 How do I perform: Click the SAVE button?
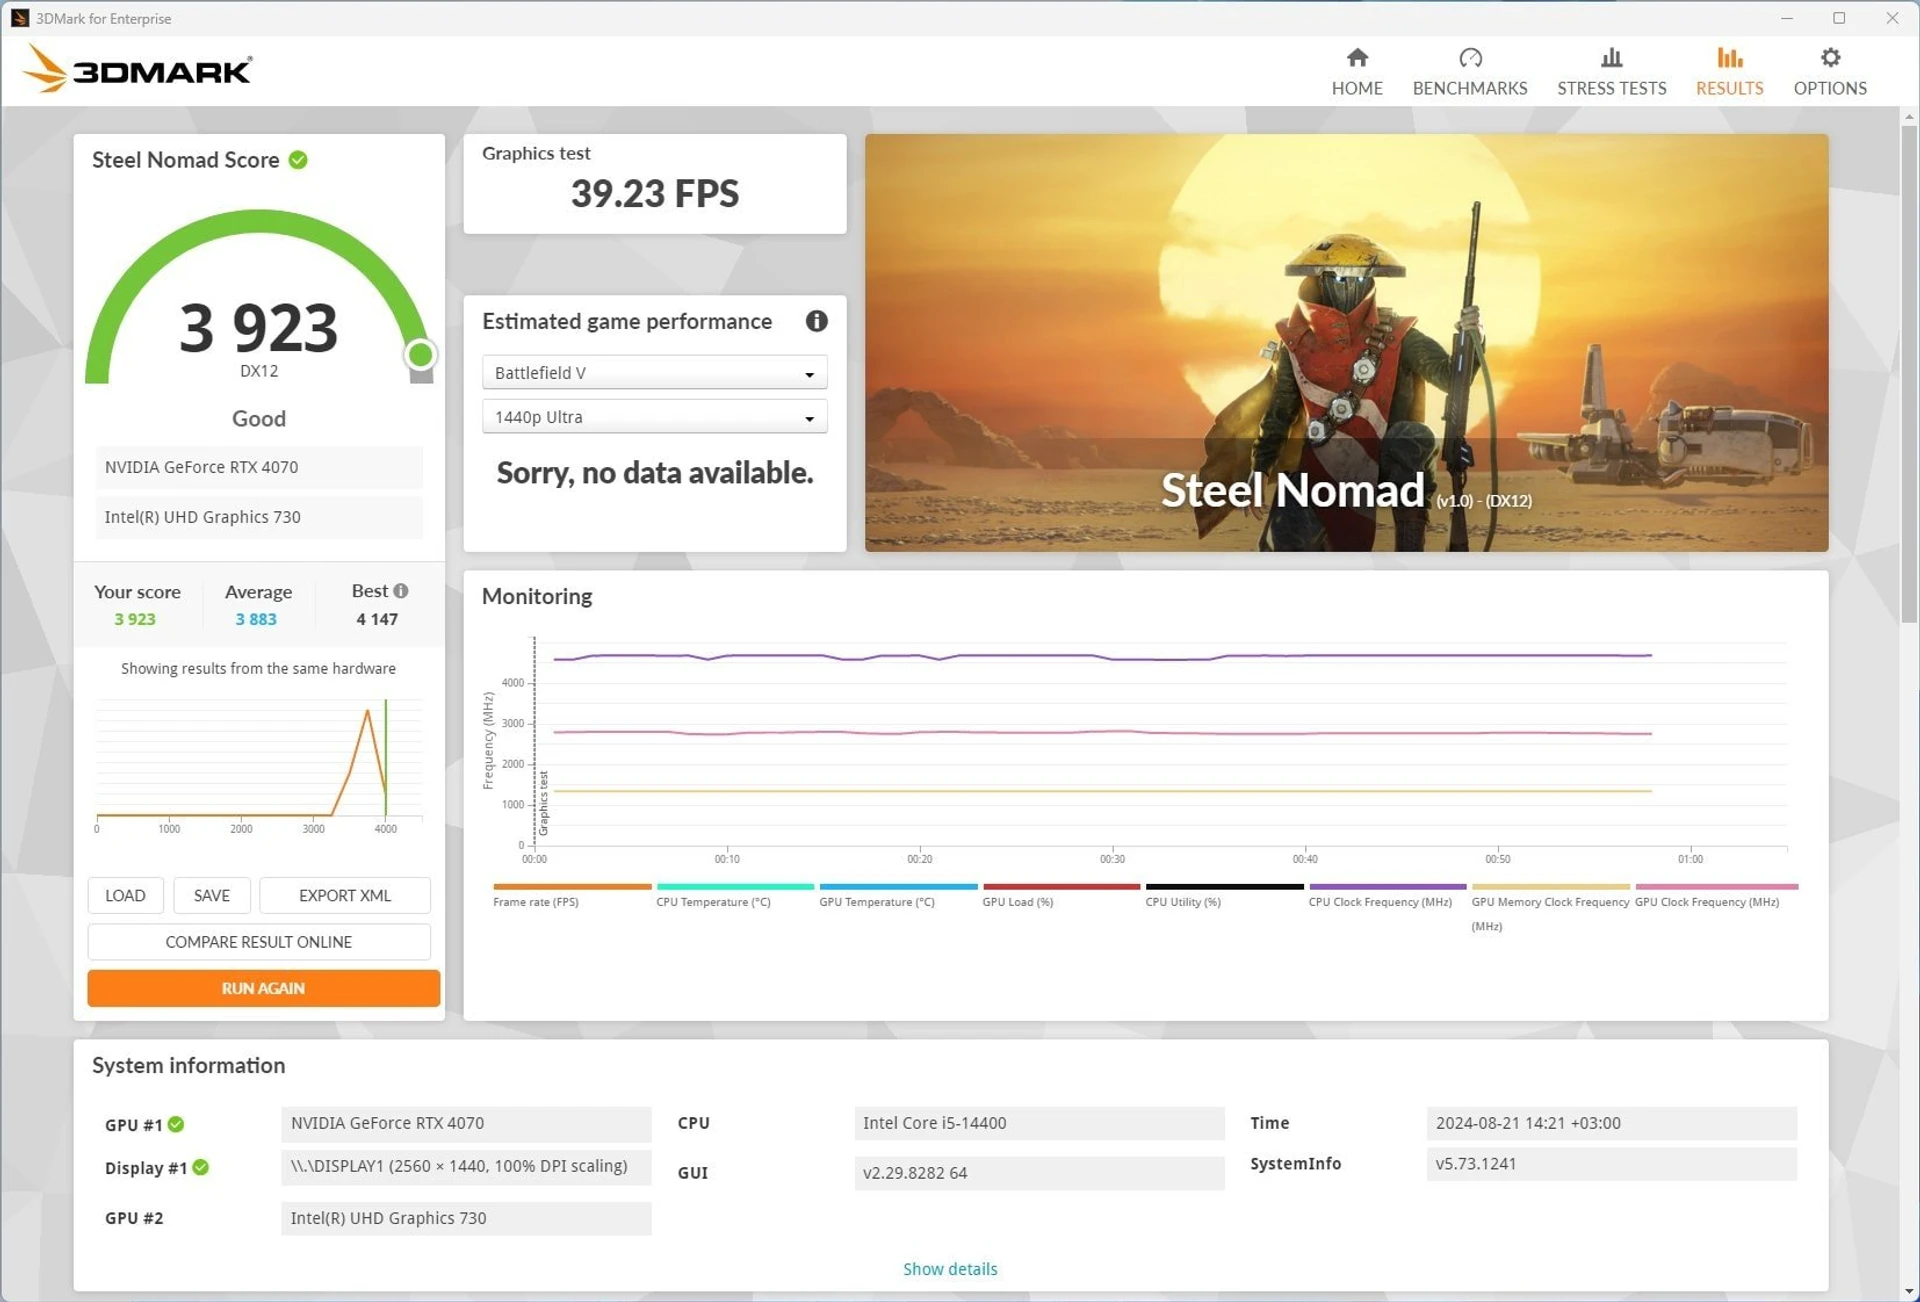tap(211, 895)
